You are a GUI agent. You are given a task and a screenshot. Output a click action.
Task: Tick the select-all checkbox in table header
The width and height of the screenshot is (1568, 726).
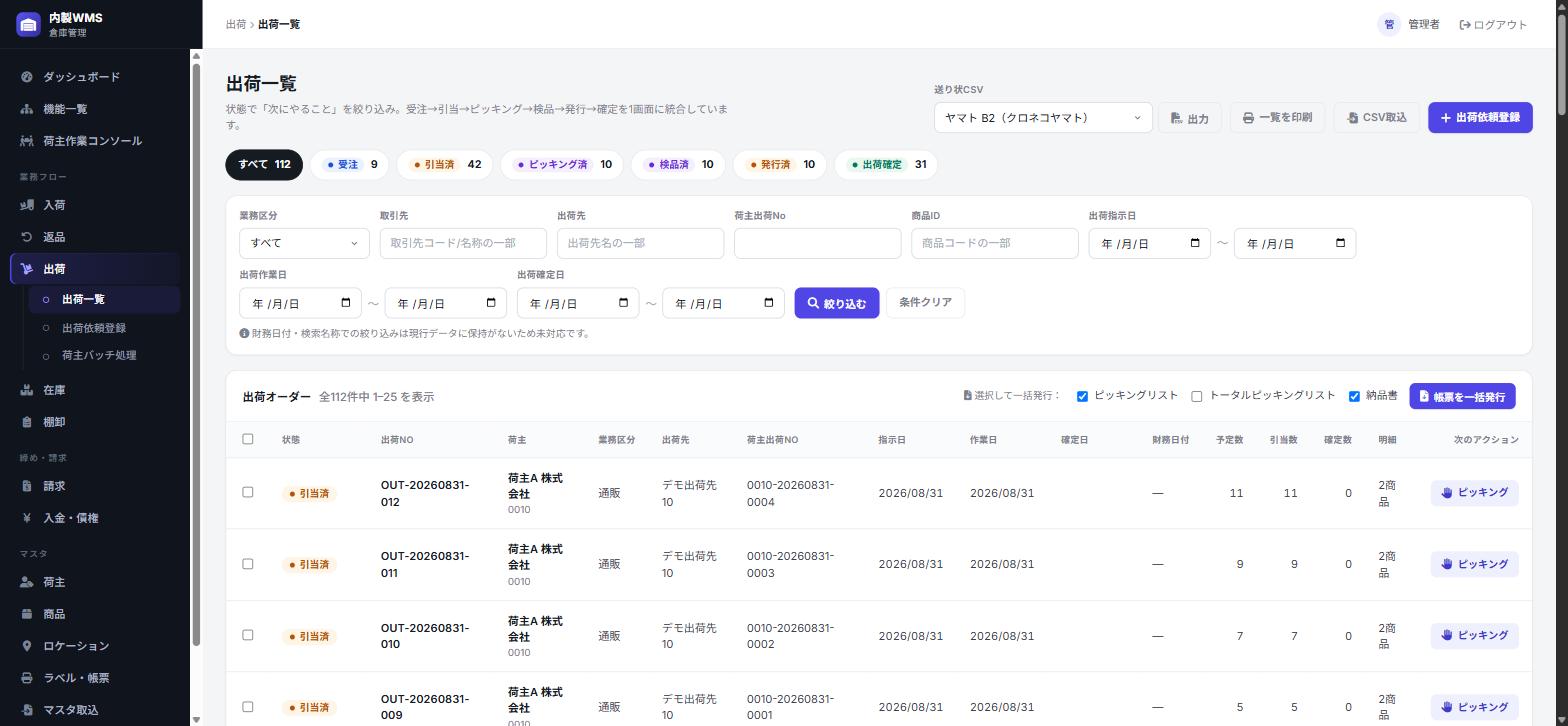pos(248,439)
